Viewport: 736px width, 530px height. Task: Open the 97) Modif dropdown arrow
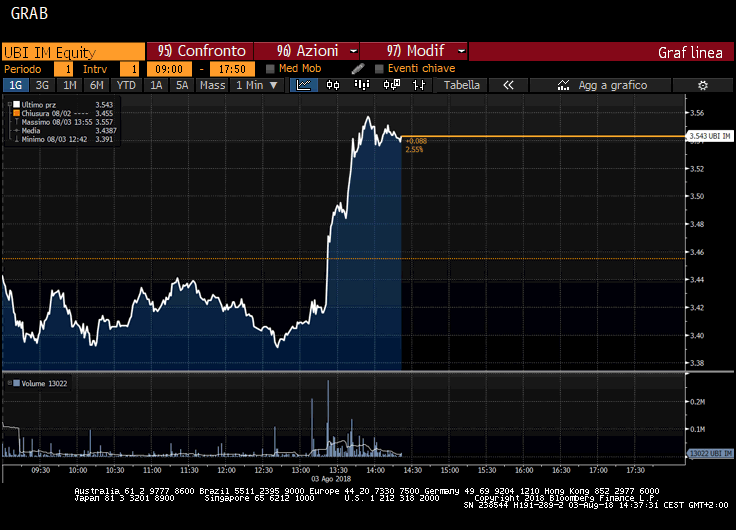tap(461, 51)
